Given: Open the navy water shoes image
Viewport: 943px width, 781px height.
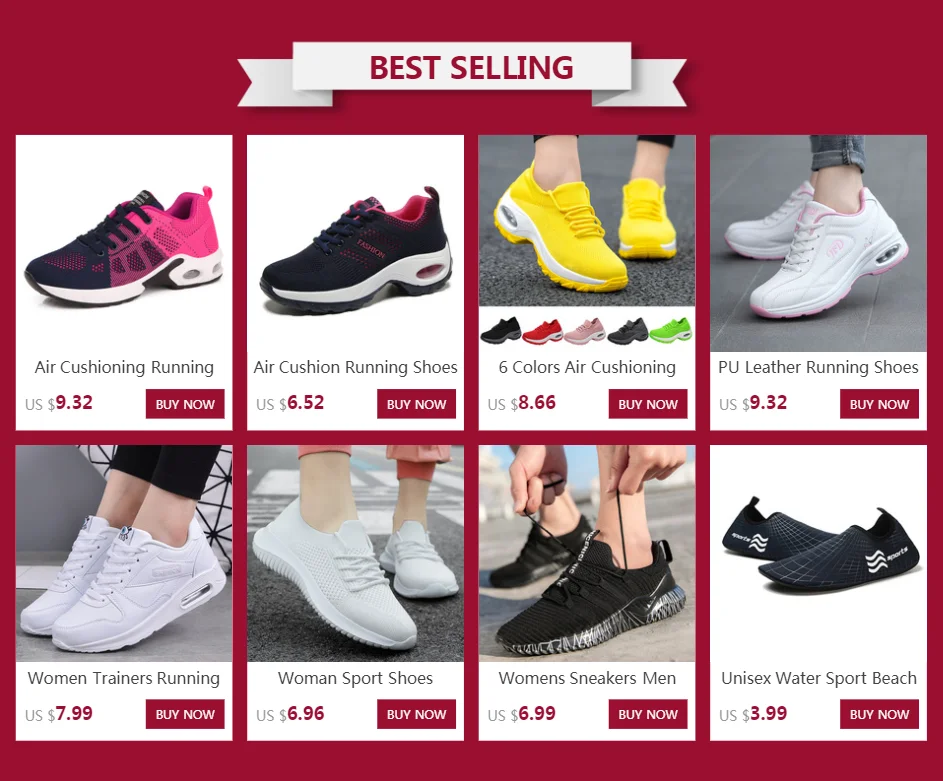Looking at the screenshot, I should point(819,554).
